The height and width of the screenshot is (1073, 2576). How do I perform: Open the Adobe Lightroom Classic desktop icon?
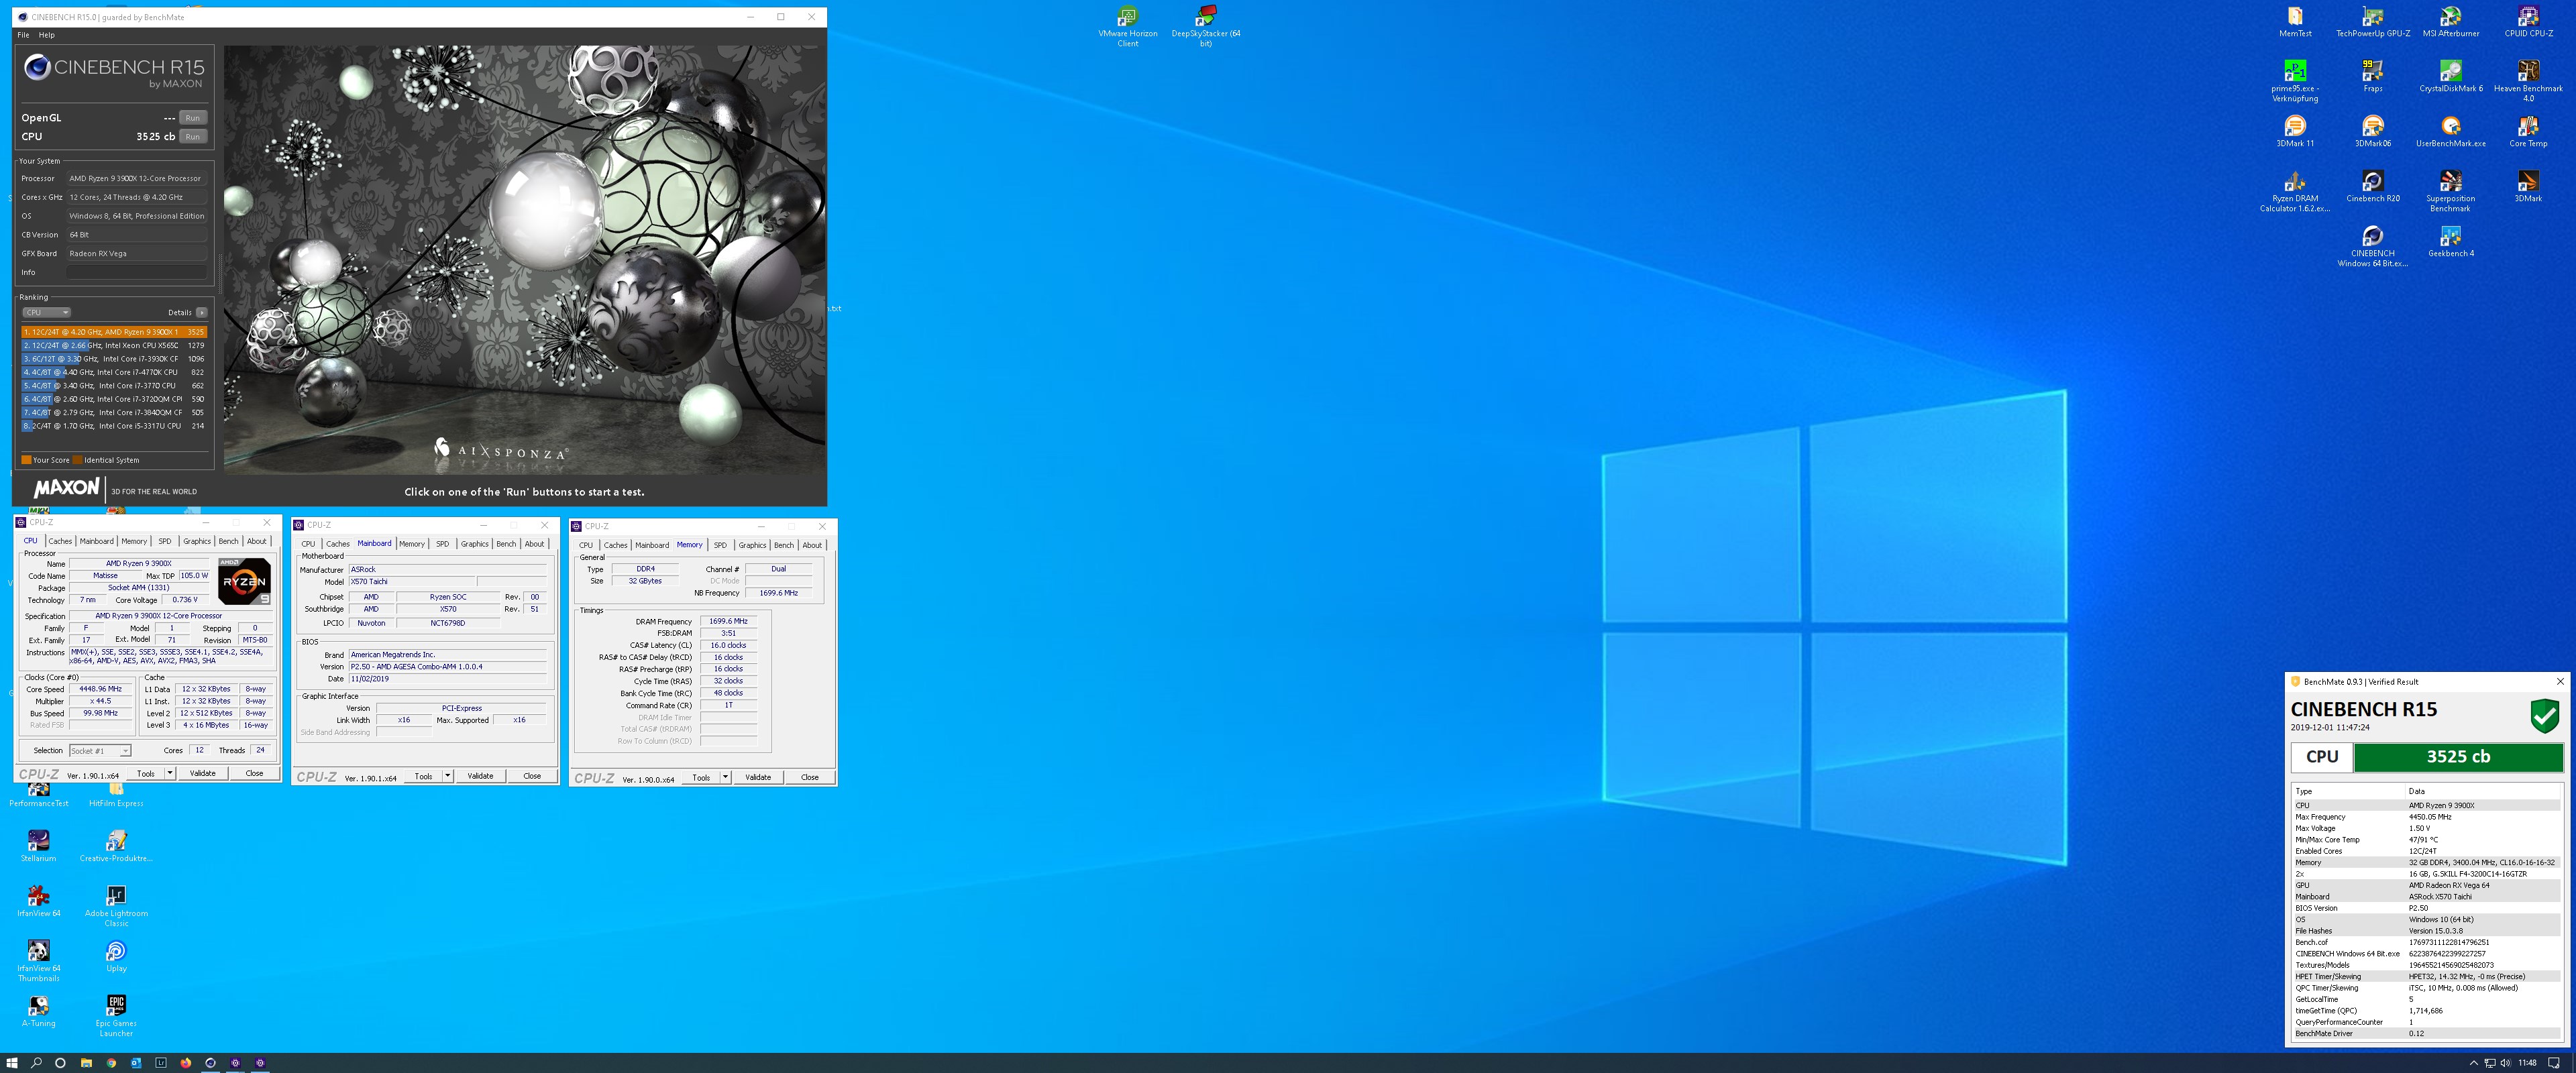click(x=116, y=907)
